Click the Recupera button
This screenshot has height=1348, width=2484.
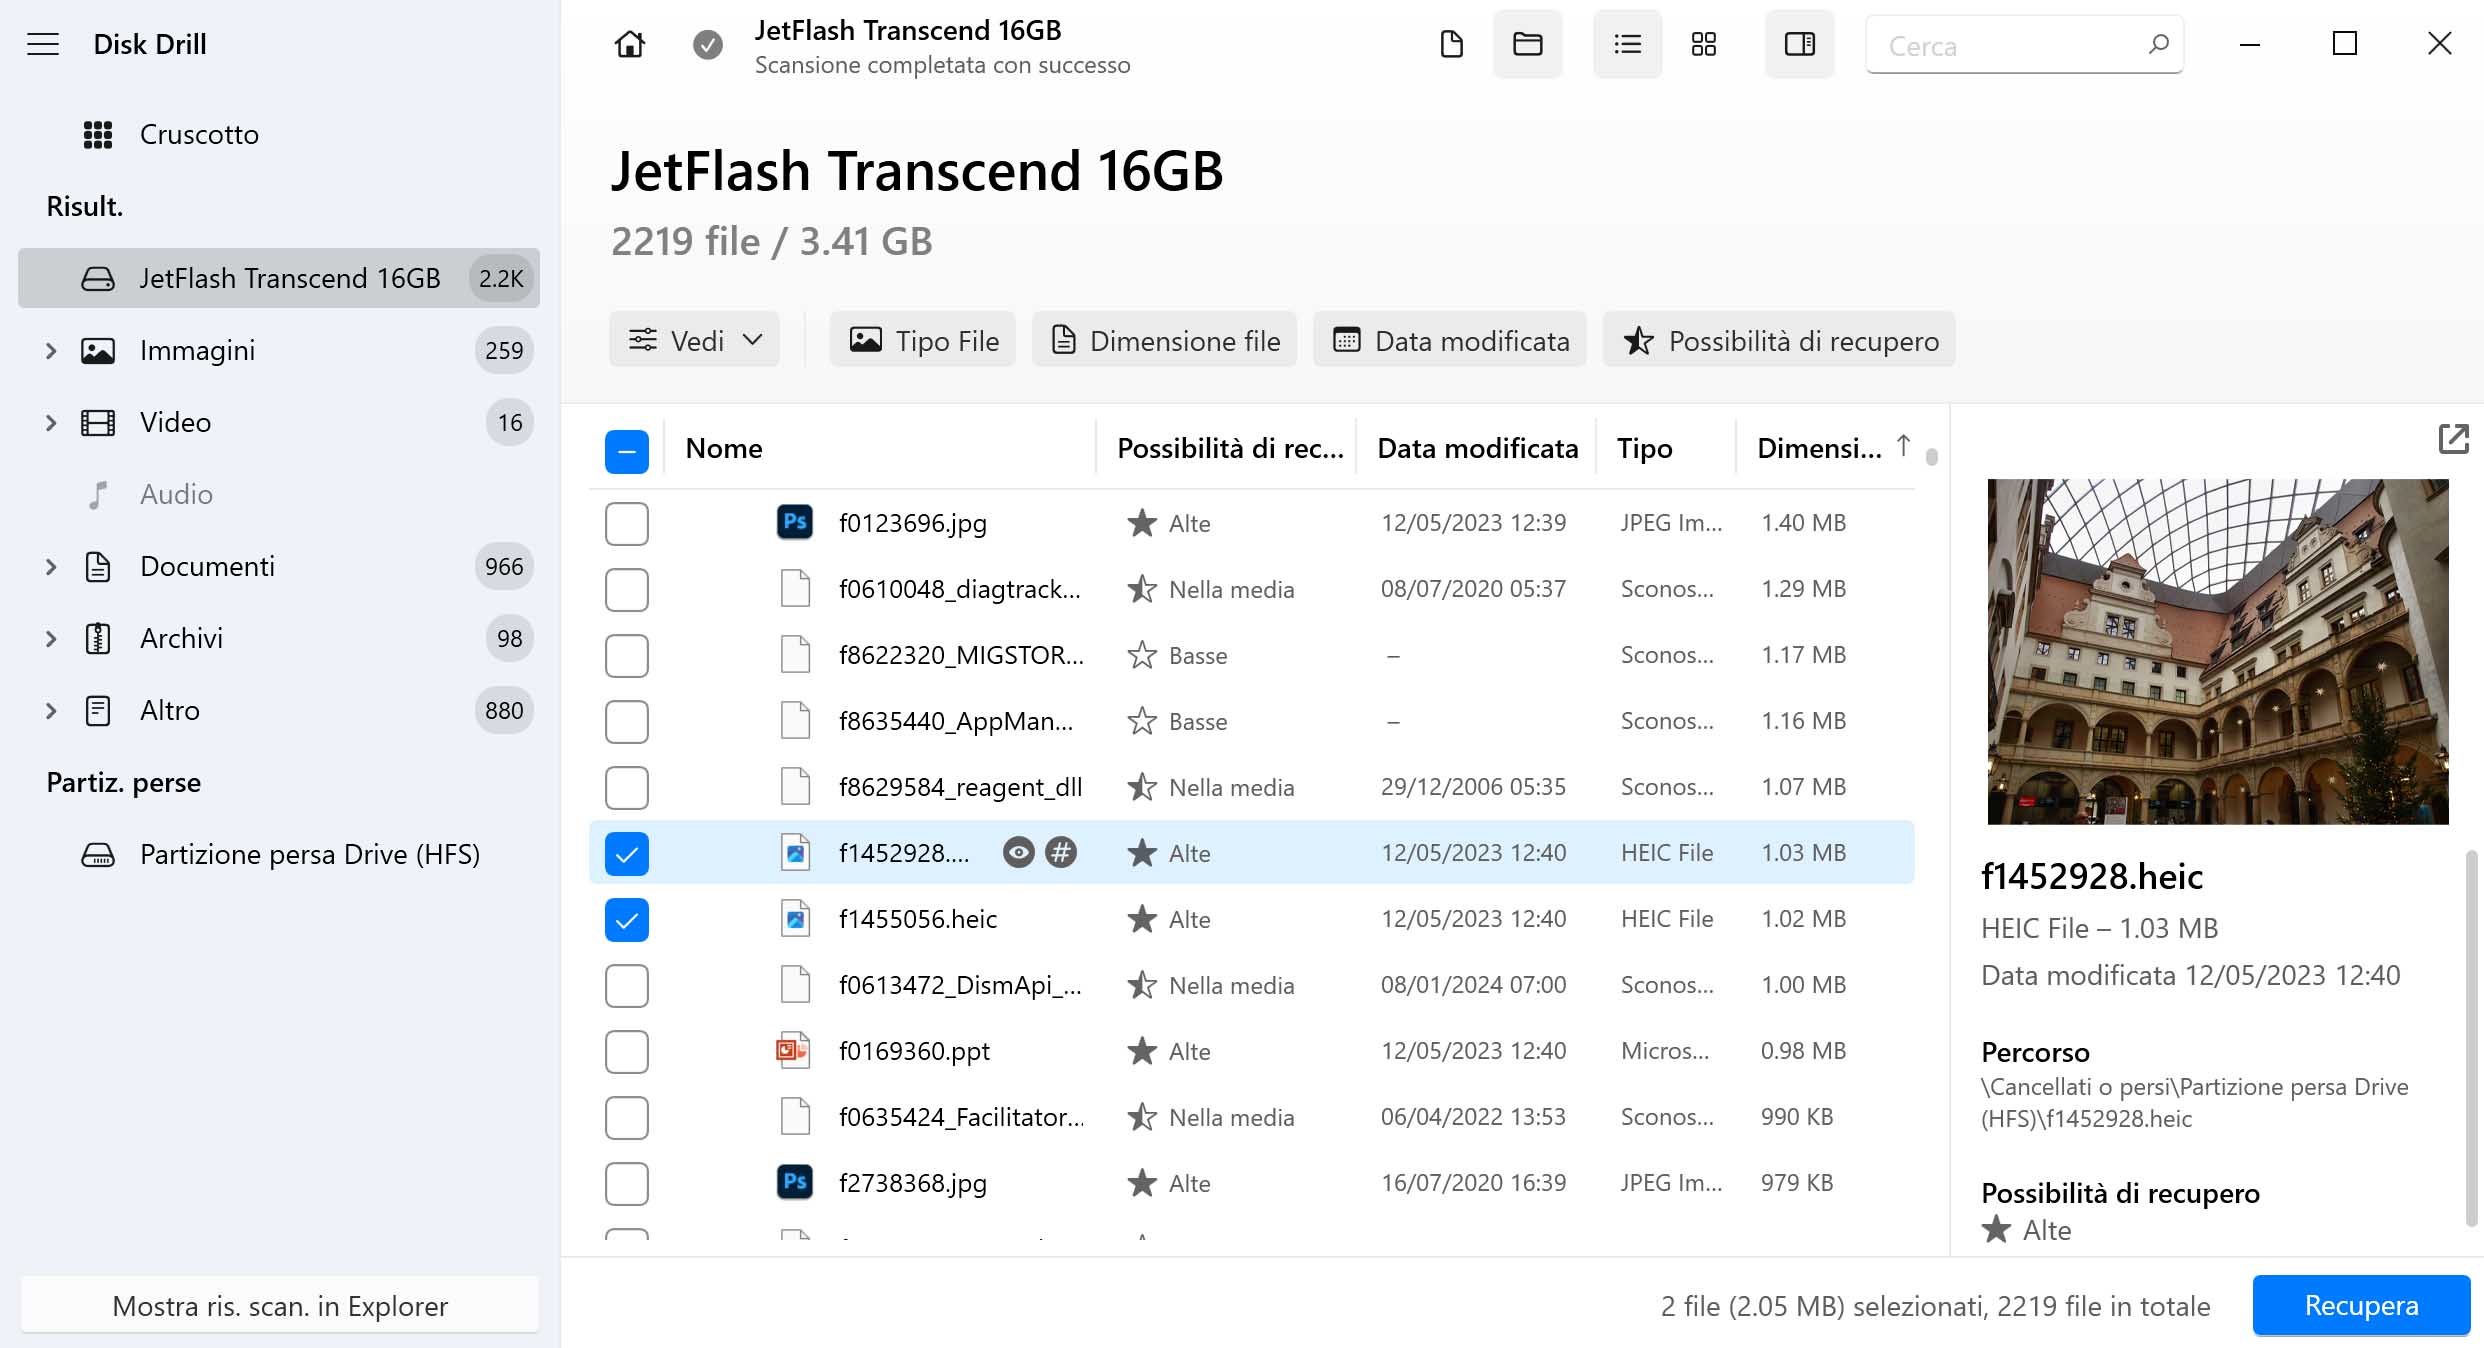tap(2361, 1305)
